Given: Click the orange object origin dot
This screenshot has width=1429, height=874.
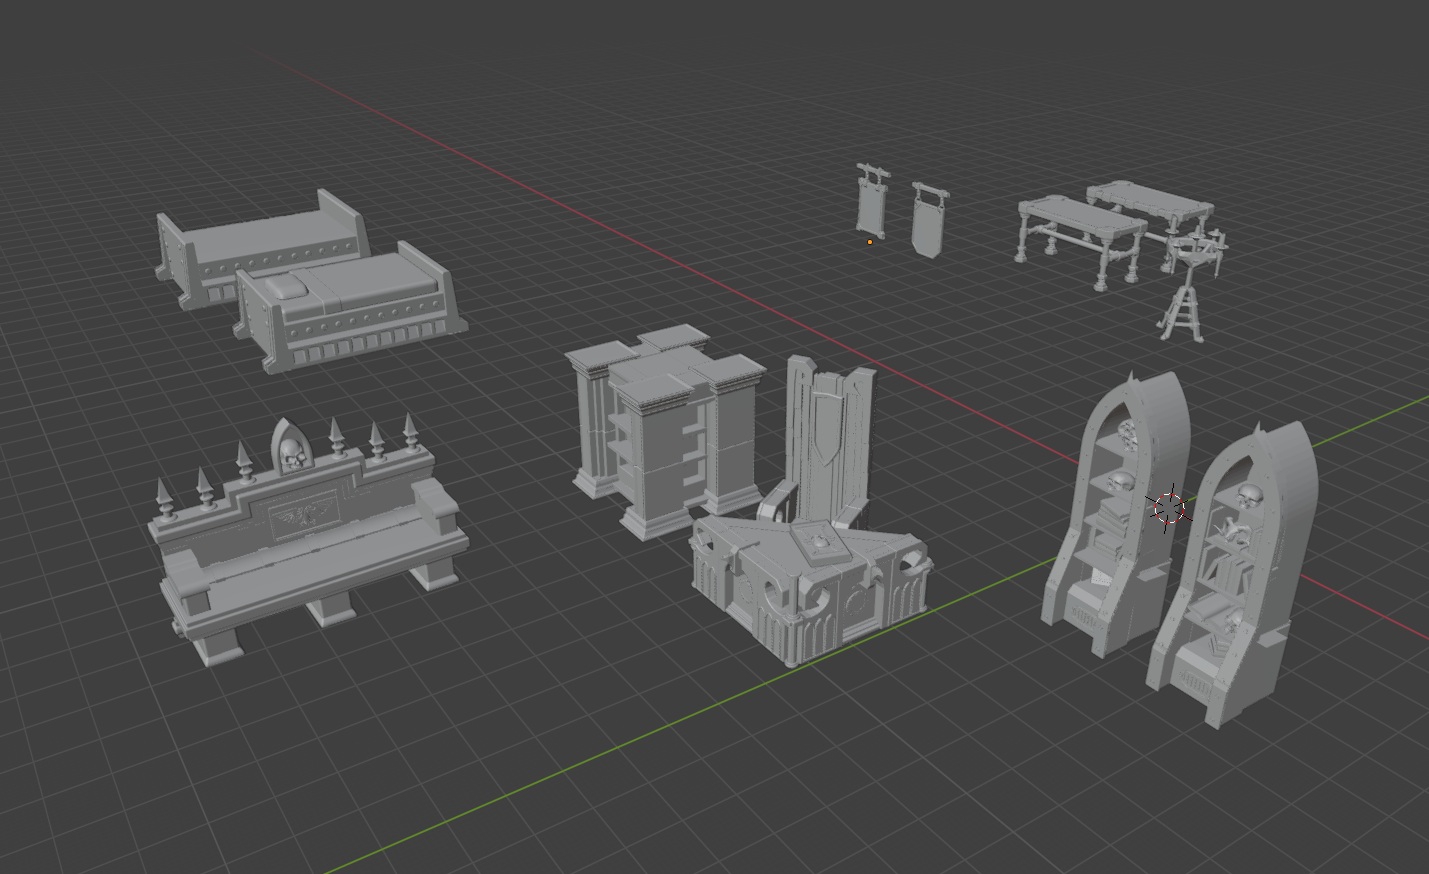Looking at the screenshot, I should tap(870, 241).
